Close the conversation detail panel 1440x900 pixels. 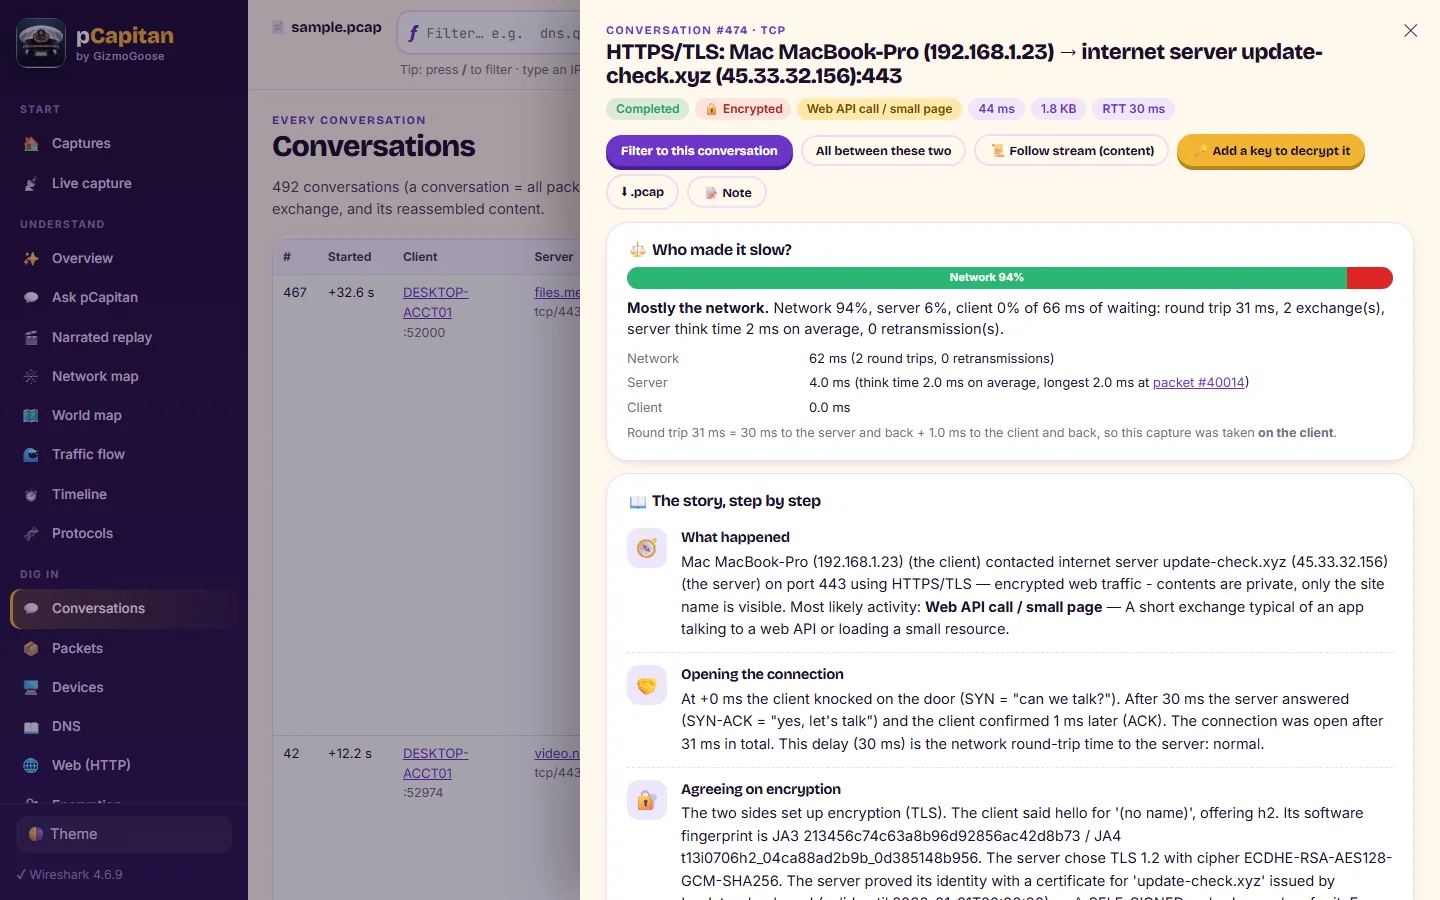pyautogui.click(x=1410, y=31)
